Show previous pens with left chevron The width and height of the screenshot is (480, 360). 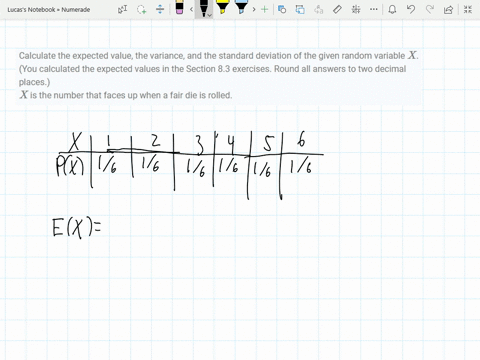click(191, 9)
